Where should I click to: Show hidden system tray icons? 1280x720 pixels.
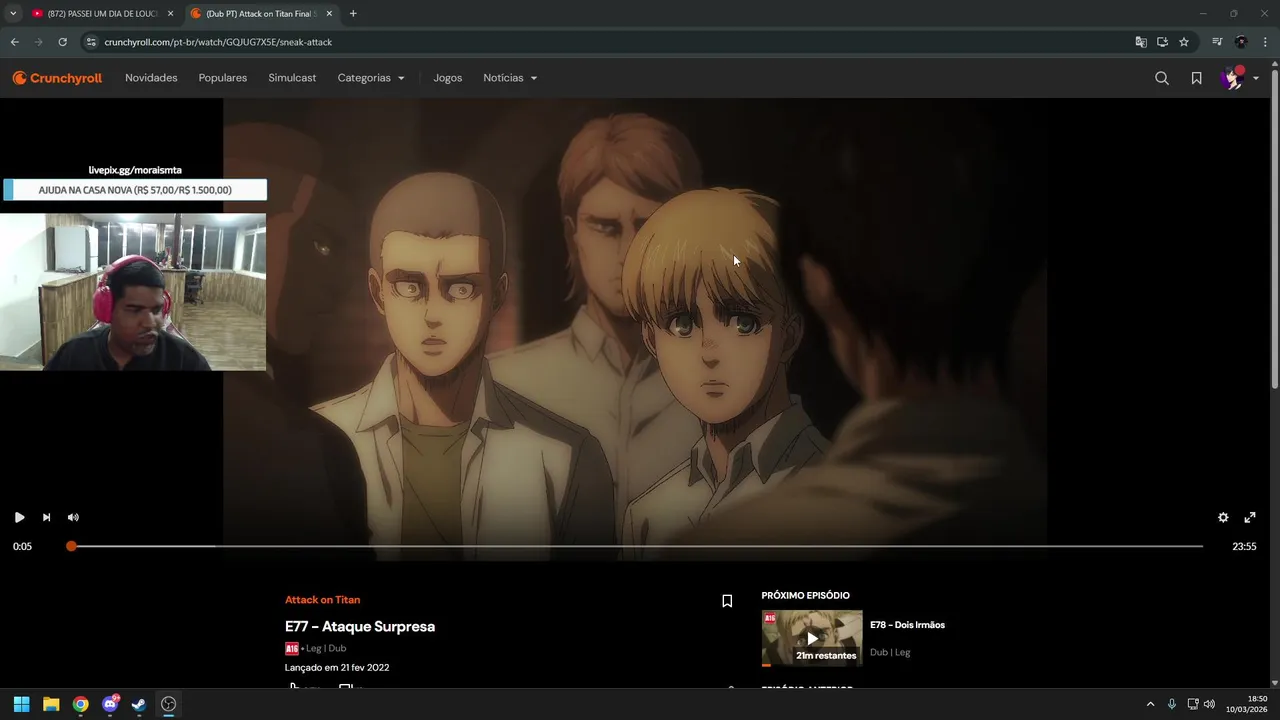1150,704
